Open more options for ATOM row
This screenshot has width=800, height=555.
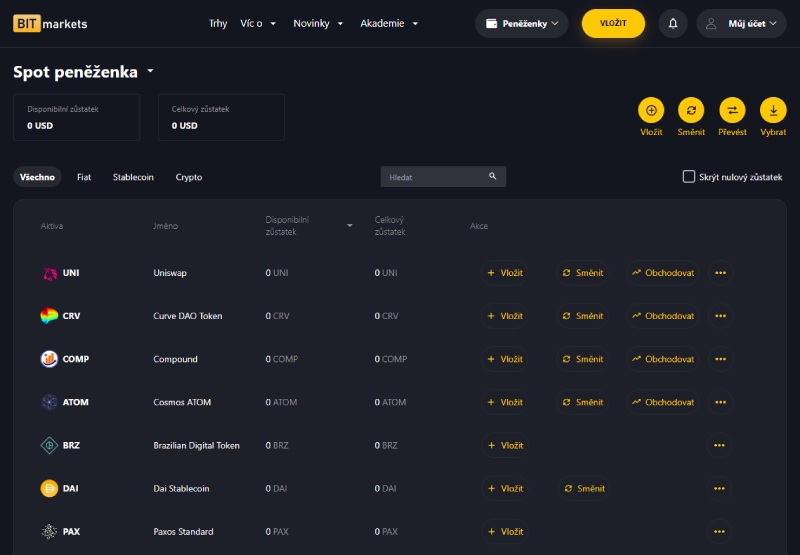[720, 402]
